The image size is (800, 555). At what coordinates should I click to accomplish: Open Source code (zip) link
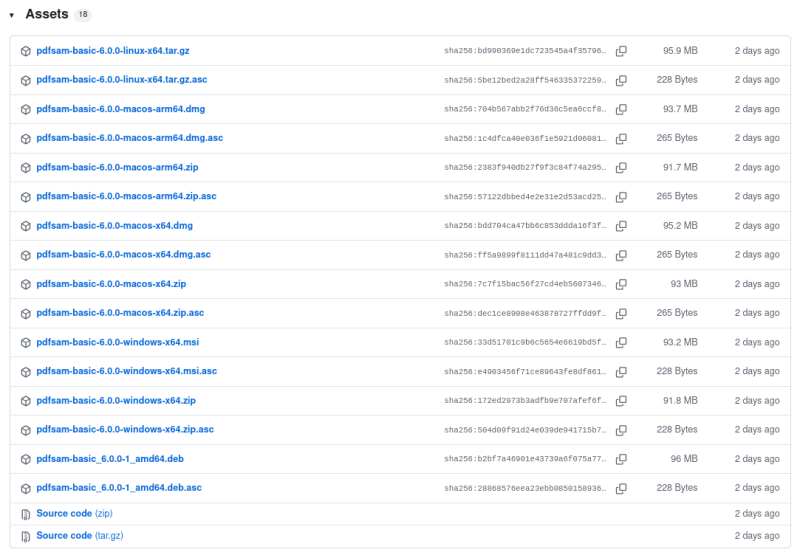[74, 513]
